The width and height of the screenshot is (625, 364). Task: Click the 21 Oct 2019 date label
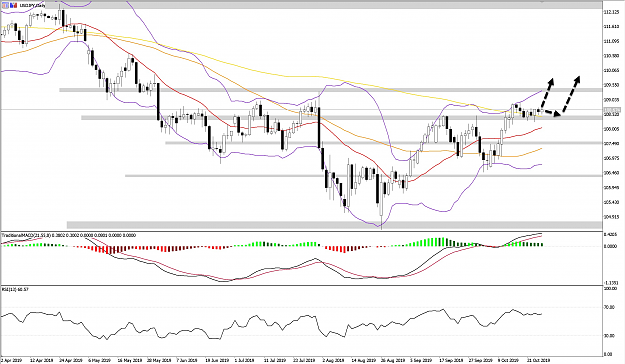tap(538, 360)
